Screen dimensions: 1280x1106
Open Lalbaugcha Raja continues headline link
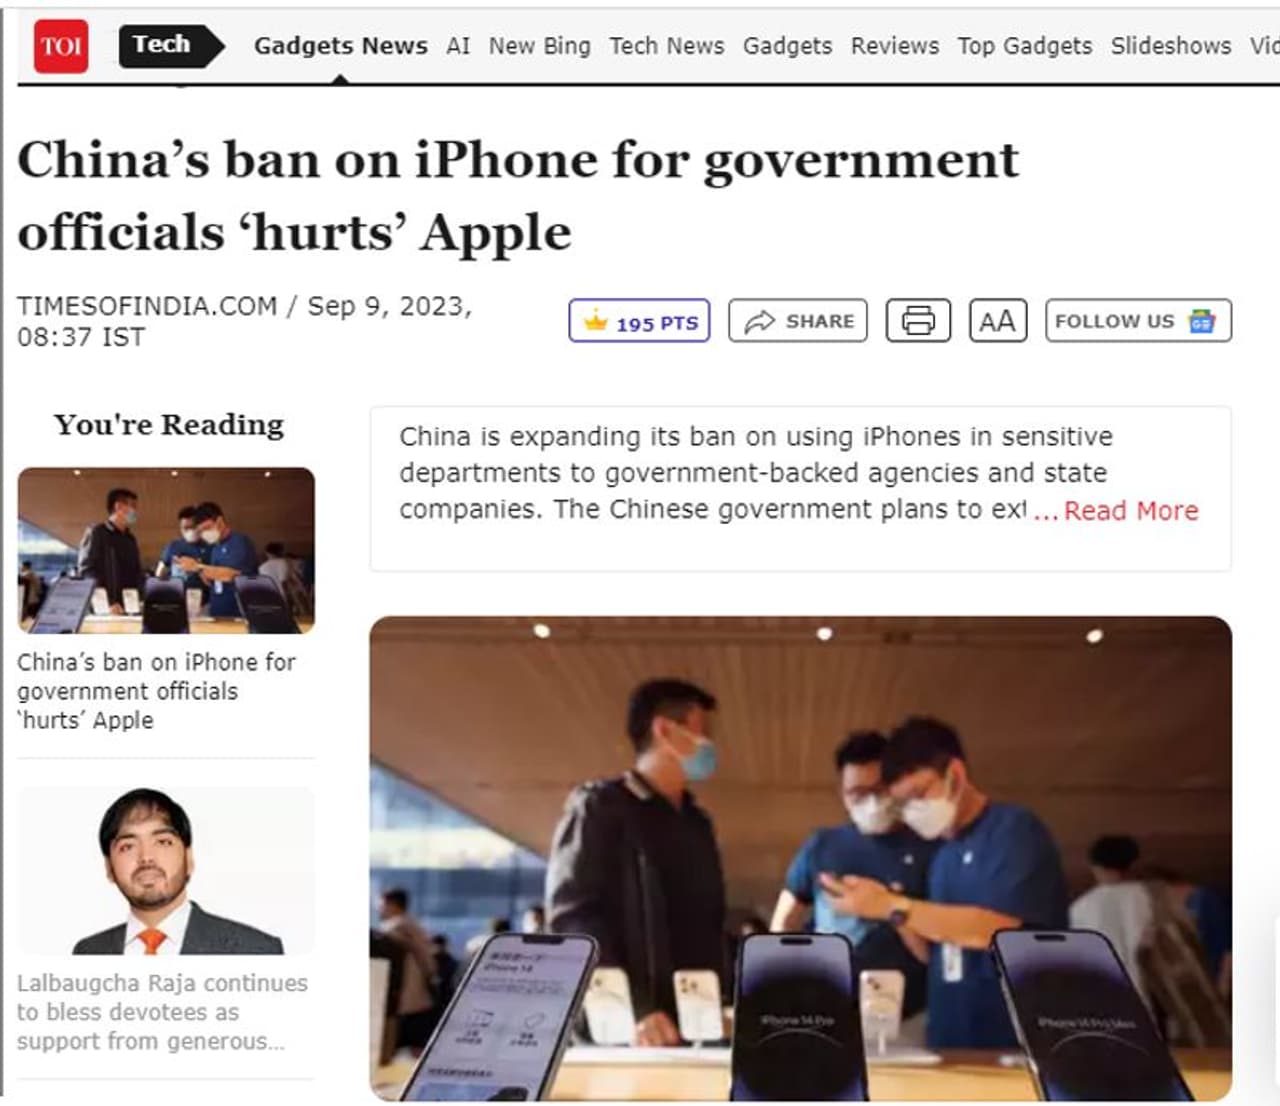162,1012
